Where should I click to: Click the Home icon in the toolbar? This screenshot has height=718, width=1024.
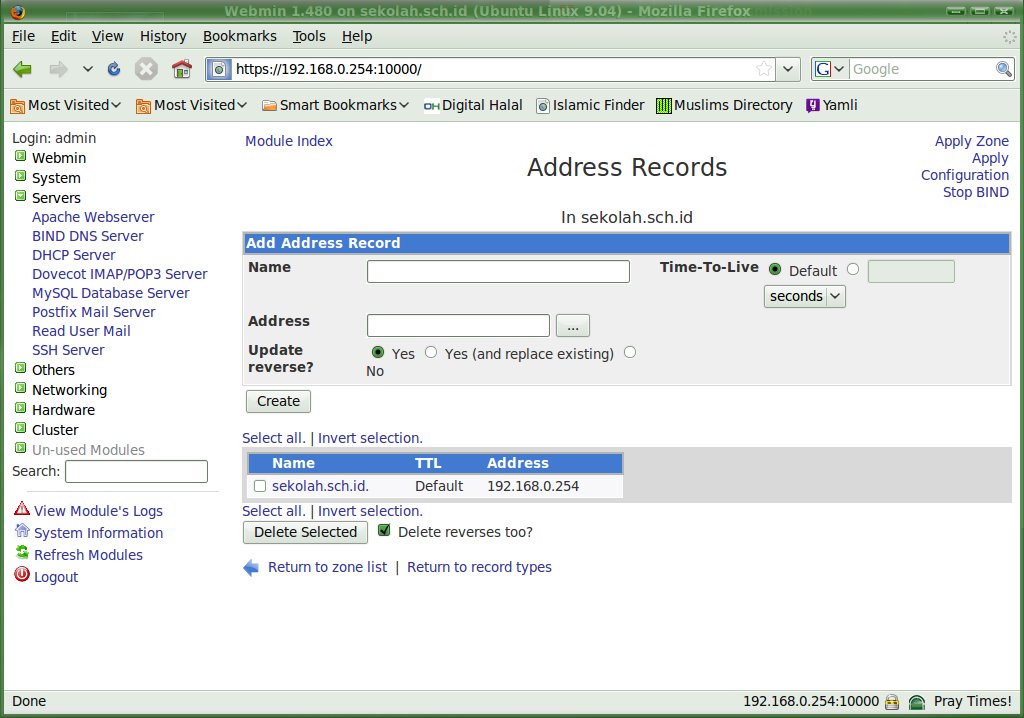point(181,69)
